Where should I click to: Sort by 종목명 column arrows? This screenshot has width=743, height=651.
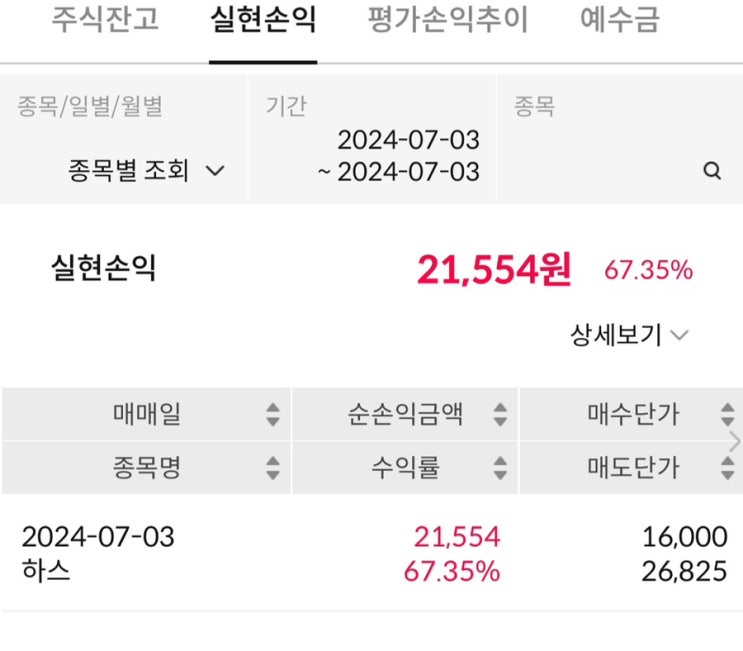click(x=273, y=467)
